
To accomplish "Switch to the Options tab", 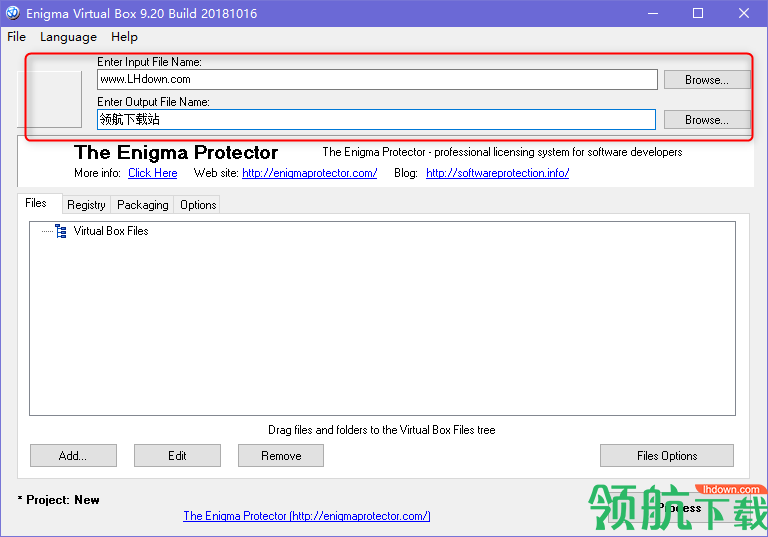I will pyautogui.click(x=198, y=205).
